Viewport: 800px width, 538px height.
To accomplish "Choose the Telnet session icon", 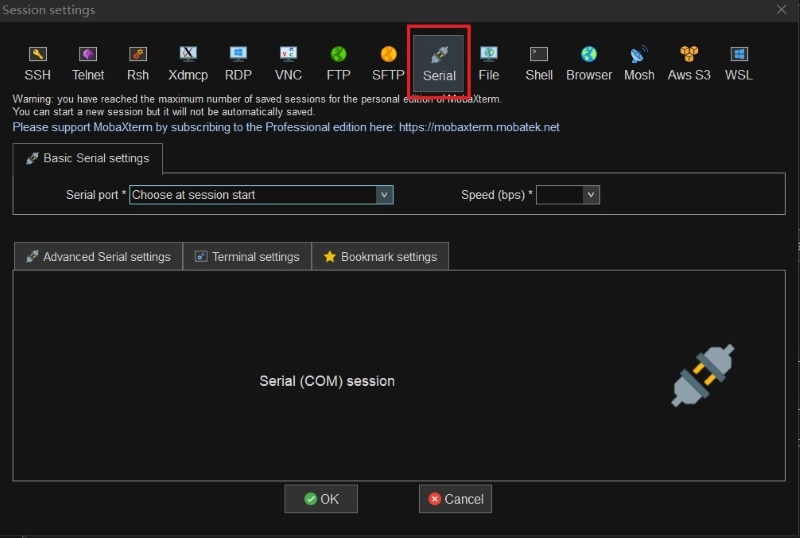I will (88, 63).
